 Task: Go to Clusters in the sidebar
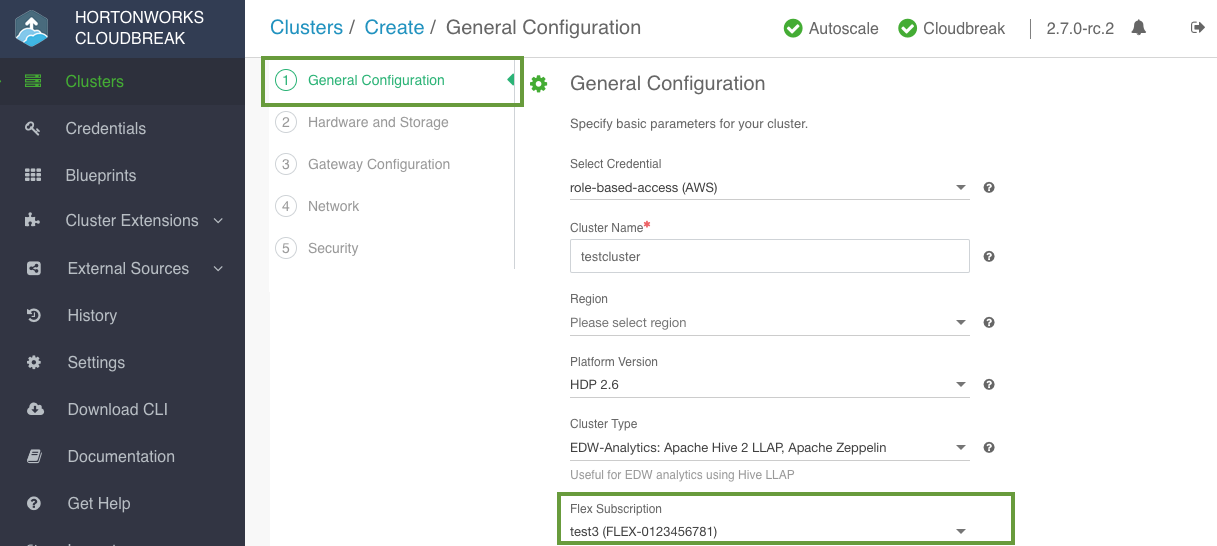95,81
